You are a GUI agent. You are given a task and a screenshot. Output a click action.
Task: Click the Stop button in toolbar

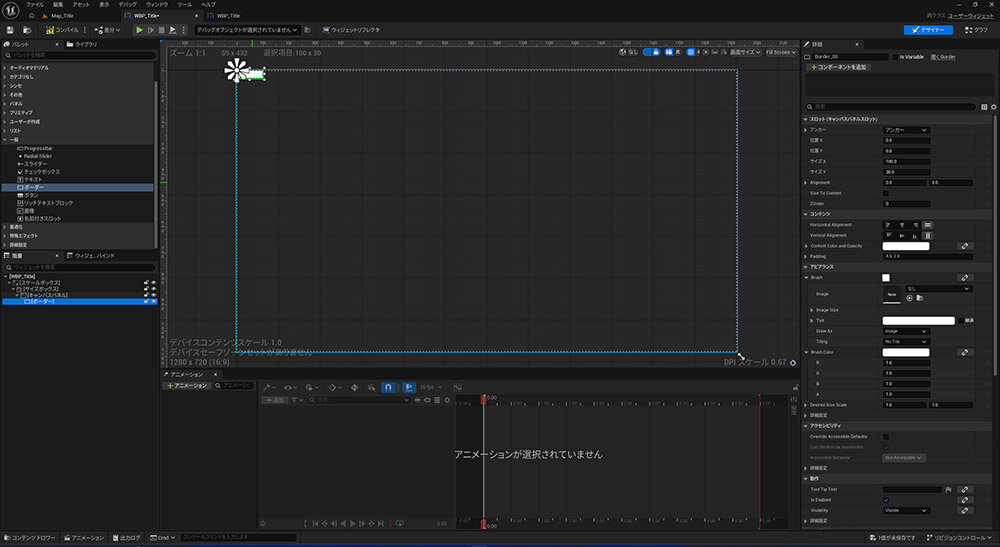pyautogui.click(x=162, y=30)
